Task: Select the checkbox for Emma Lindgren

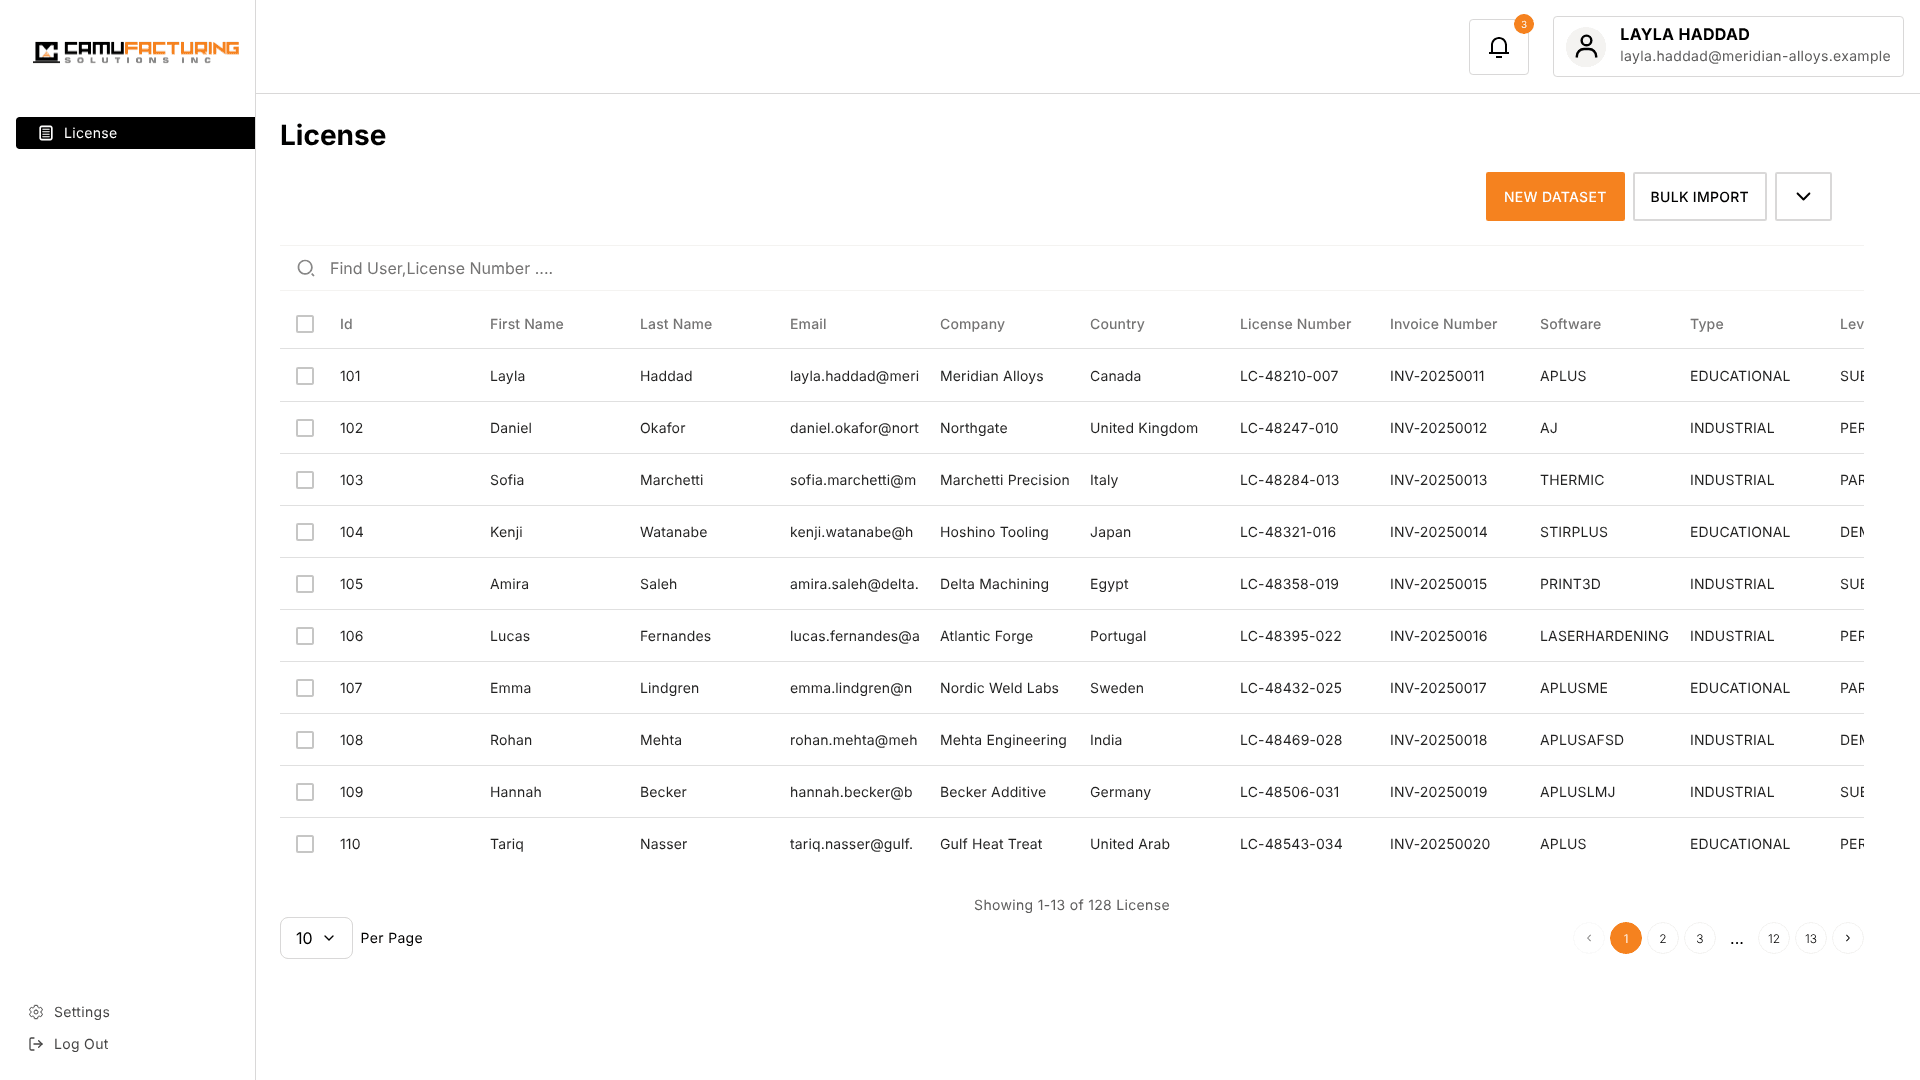Action: [305, 688]
